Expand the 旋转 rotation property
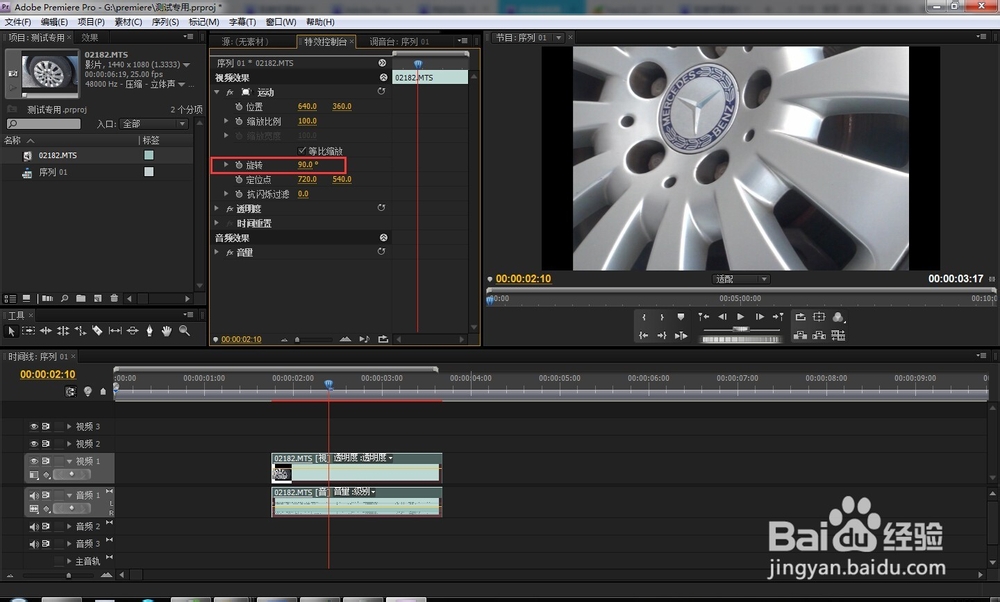This screenshot has width=1000, height=602. 226,165
